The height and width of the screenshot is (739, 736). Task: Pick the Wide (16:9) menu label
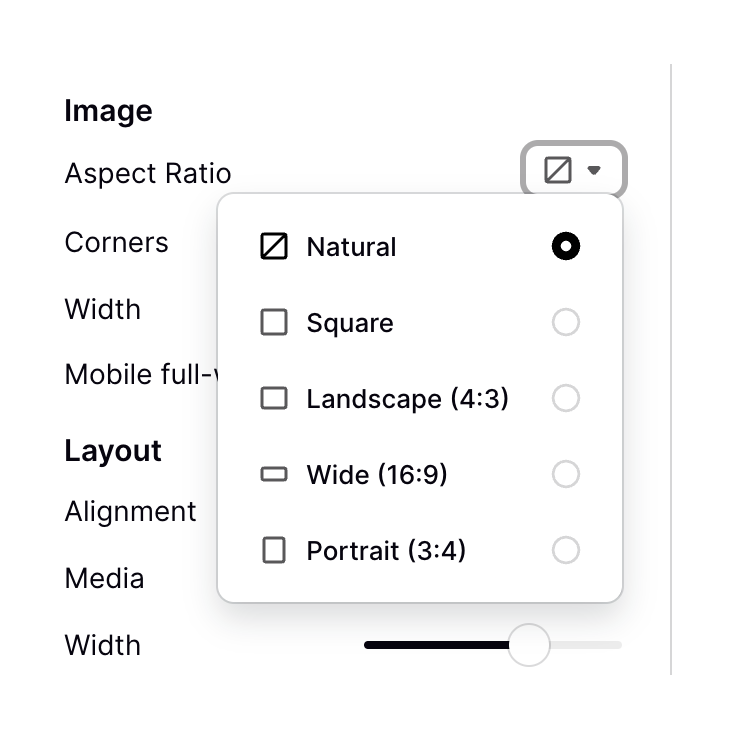376,475
